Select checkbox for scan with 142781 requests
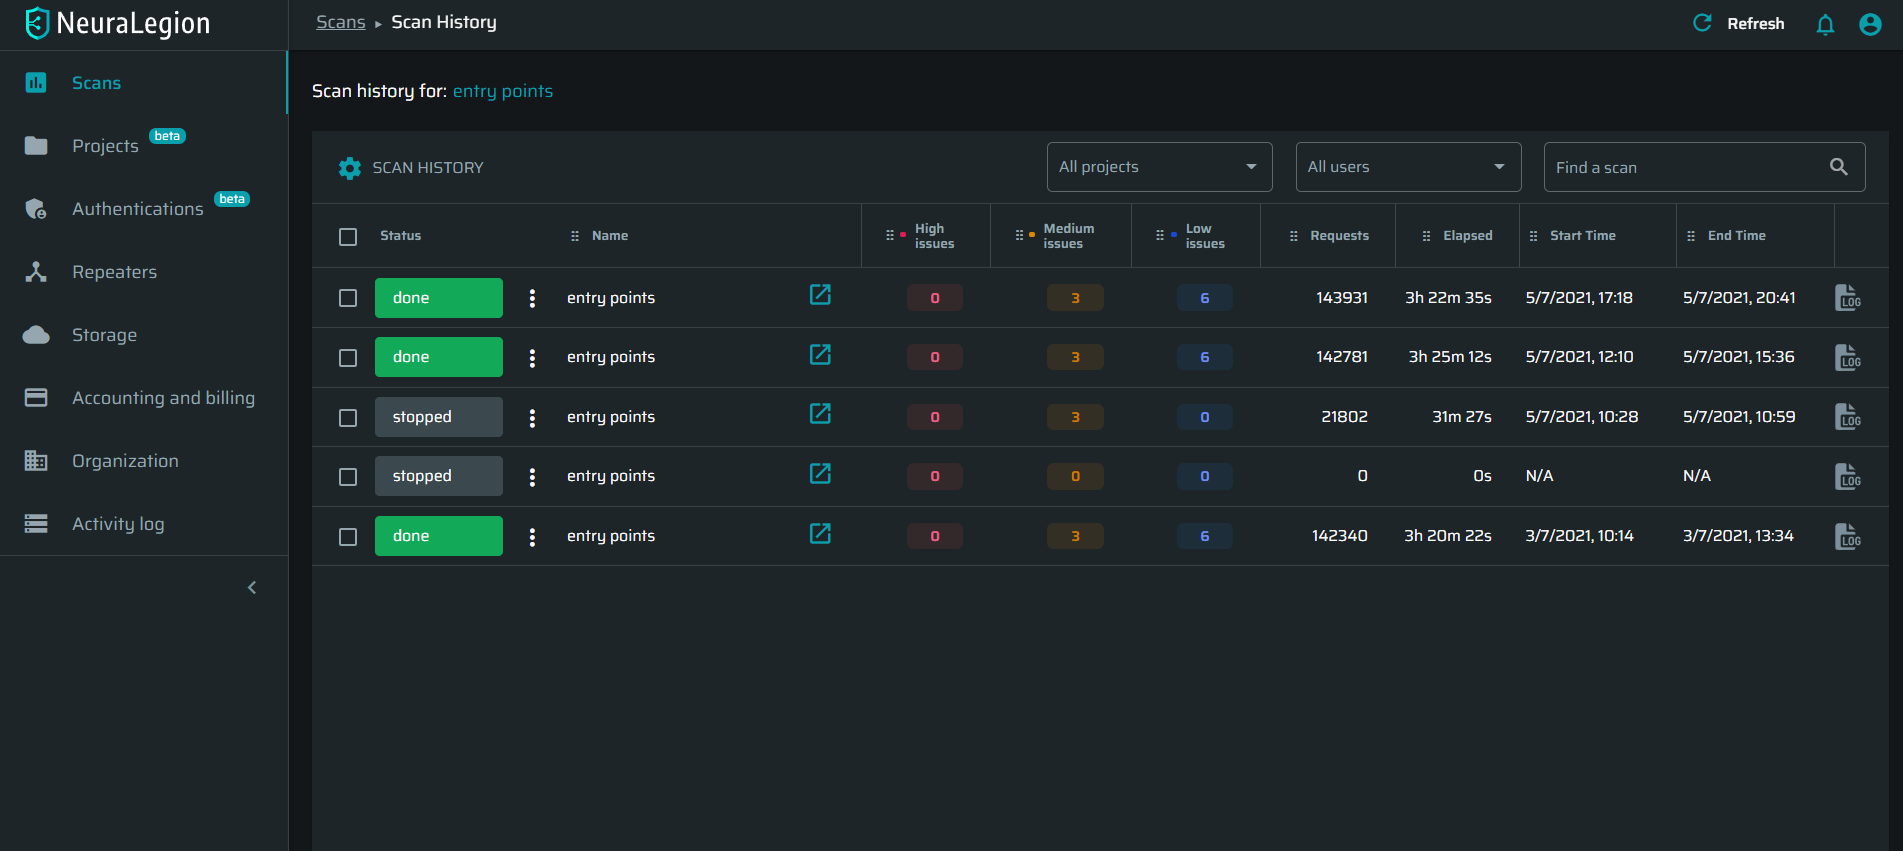Image resolution: width=1903 pixels, height=851 pixels. pos(348,358)
